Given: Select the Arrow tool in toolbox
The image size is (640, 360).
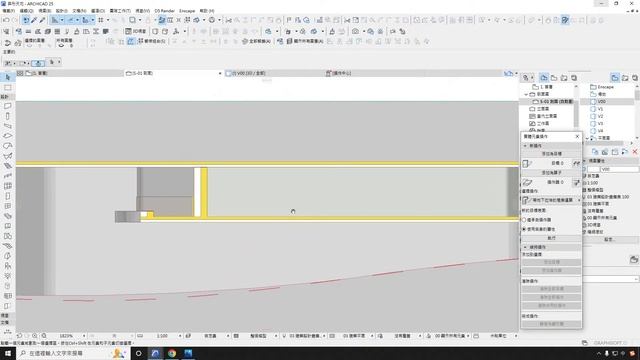Looking at the screenshot, I should (x=8, y=77).
